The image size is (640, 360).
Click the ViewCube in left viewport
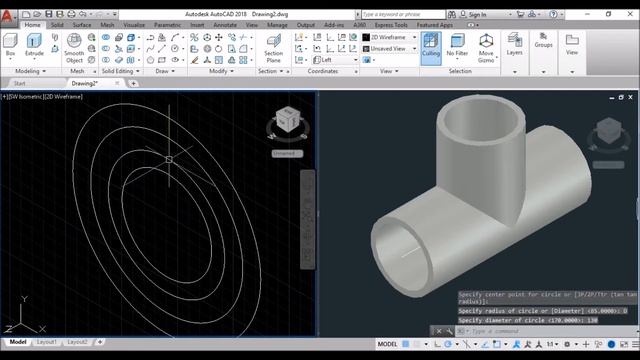[288, 119]
